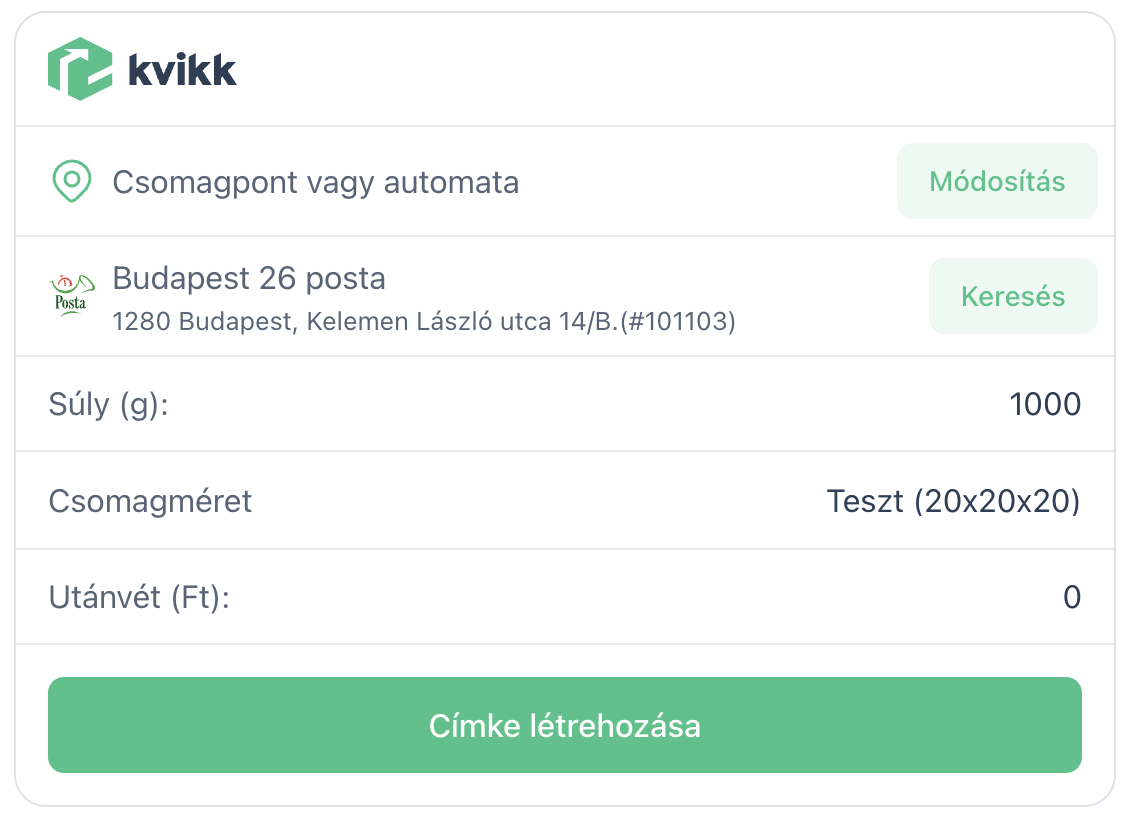This screenshot has height=822, width=1134.
Task: Click the "Utánvét (Ft):" label
Action: pos(139,598)
